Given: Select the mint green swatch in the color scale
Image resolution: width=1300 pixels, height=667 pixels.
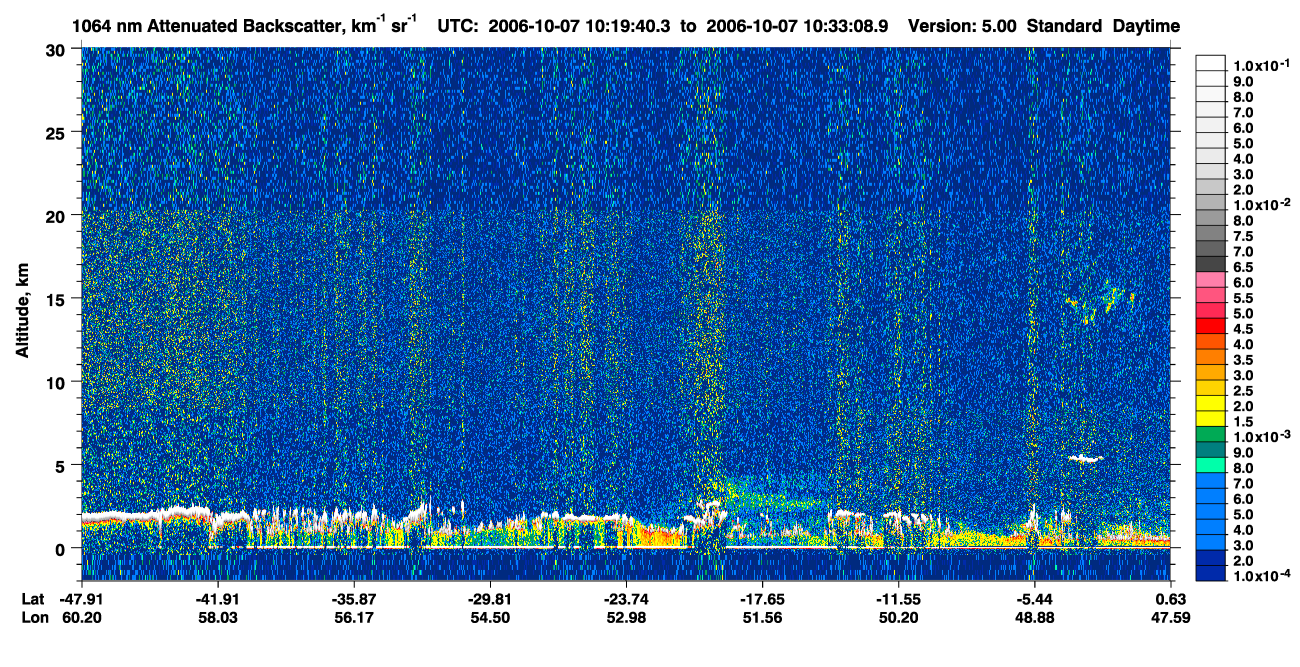Looking at the screenshot, I should coord(1211,464).
